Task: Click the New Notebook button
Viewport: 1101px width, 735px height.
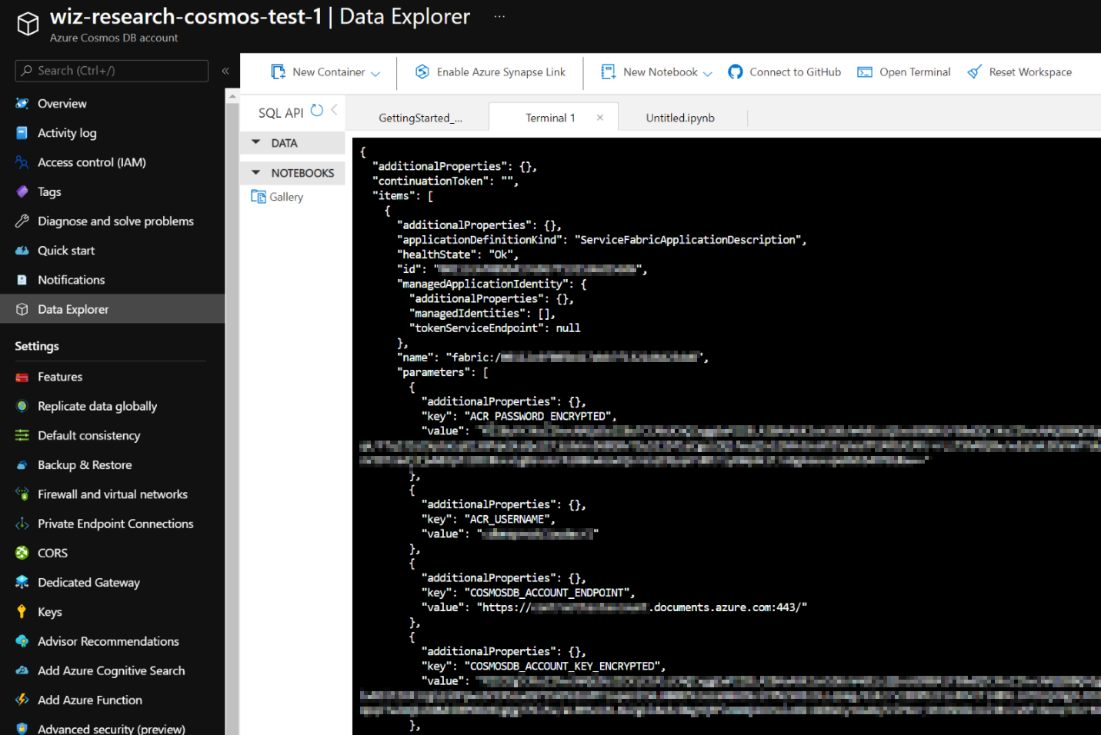Action: [650, 72]
